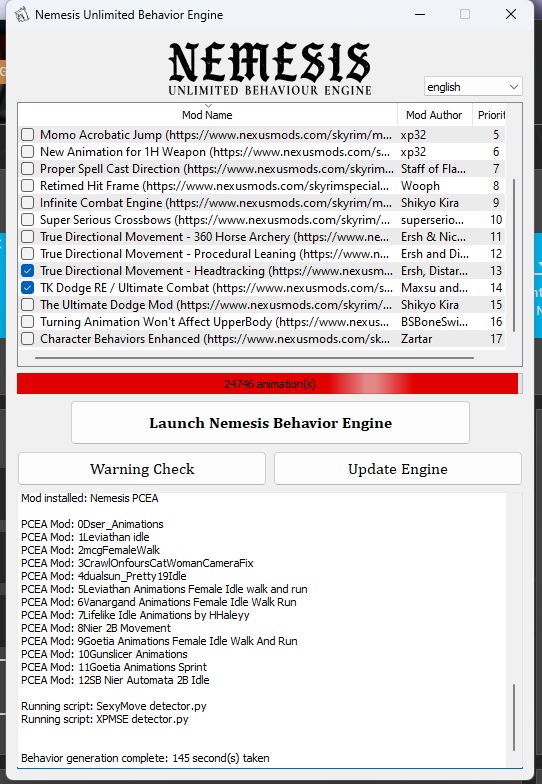Tick Super Serious Crossbows checkbox
The image size is (542, 784).
(28, 220)
